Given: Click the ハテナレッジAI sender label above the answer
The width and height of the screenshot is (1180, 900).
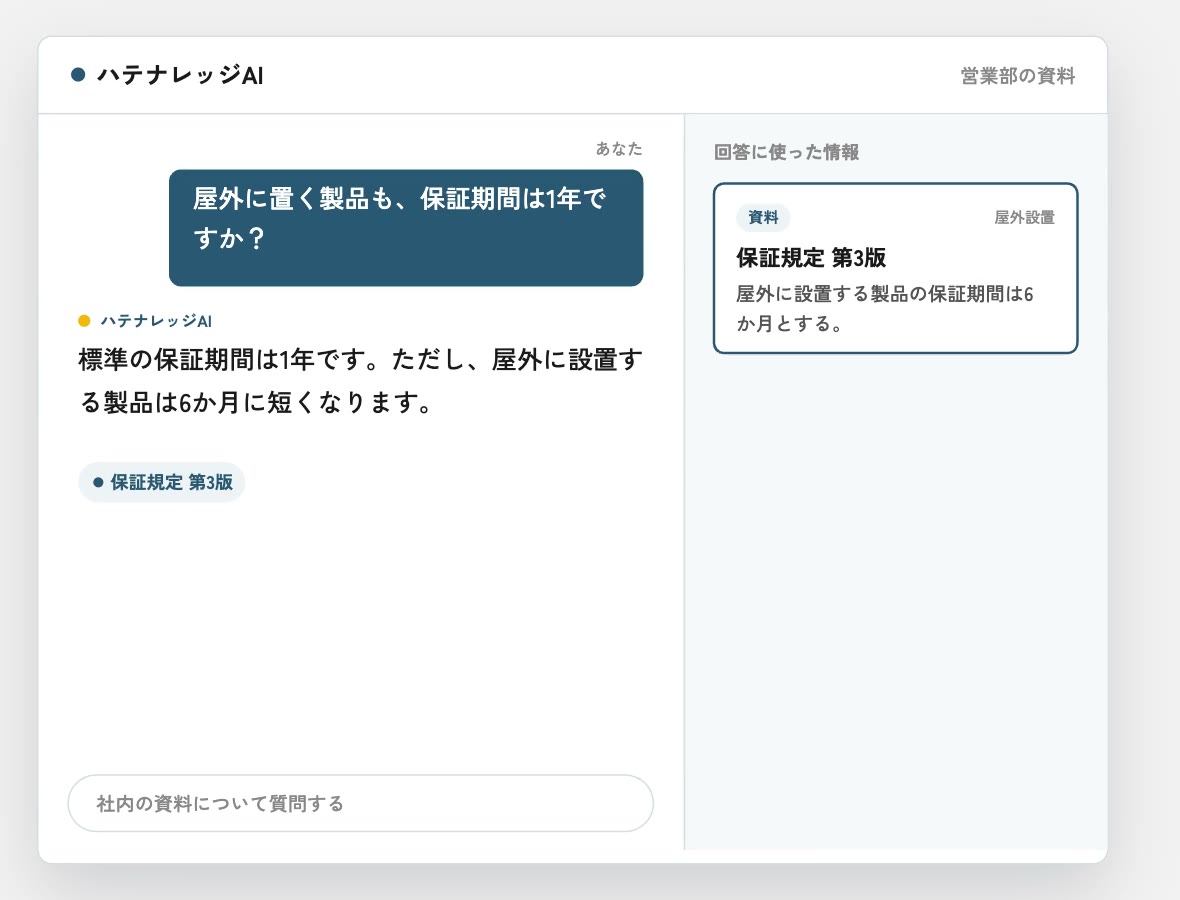Looking at the screenshot, I should click(x=156, y=321).
